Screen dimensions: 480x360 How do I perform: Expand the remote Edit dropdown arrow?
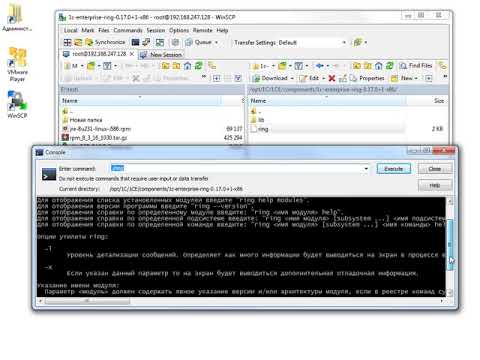[x=323, y=78]
